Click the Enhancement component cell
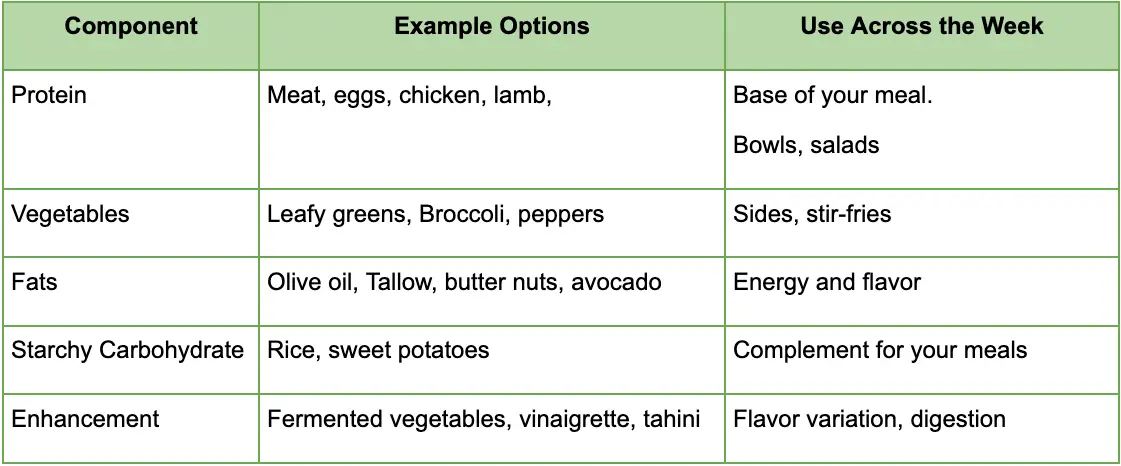Image resolution: width=1121 pixels, height=466 pixels. tap(85, 419)
